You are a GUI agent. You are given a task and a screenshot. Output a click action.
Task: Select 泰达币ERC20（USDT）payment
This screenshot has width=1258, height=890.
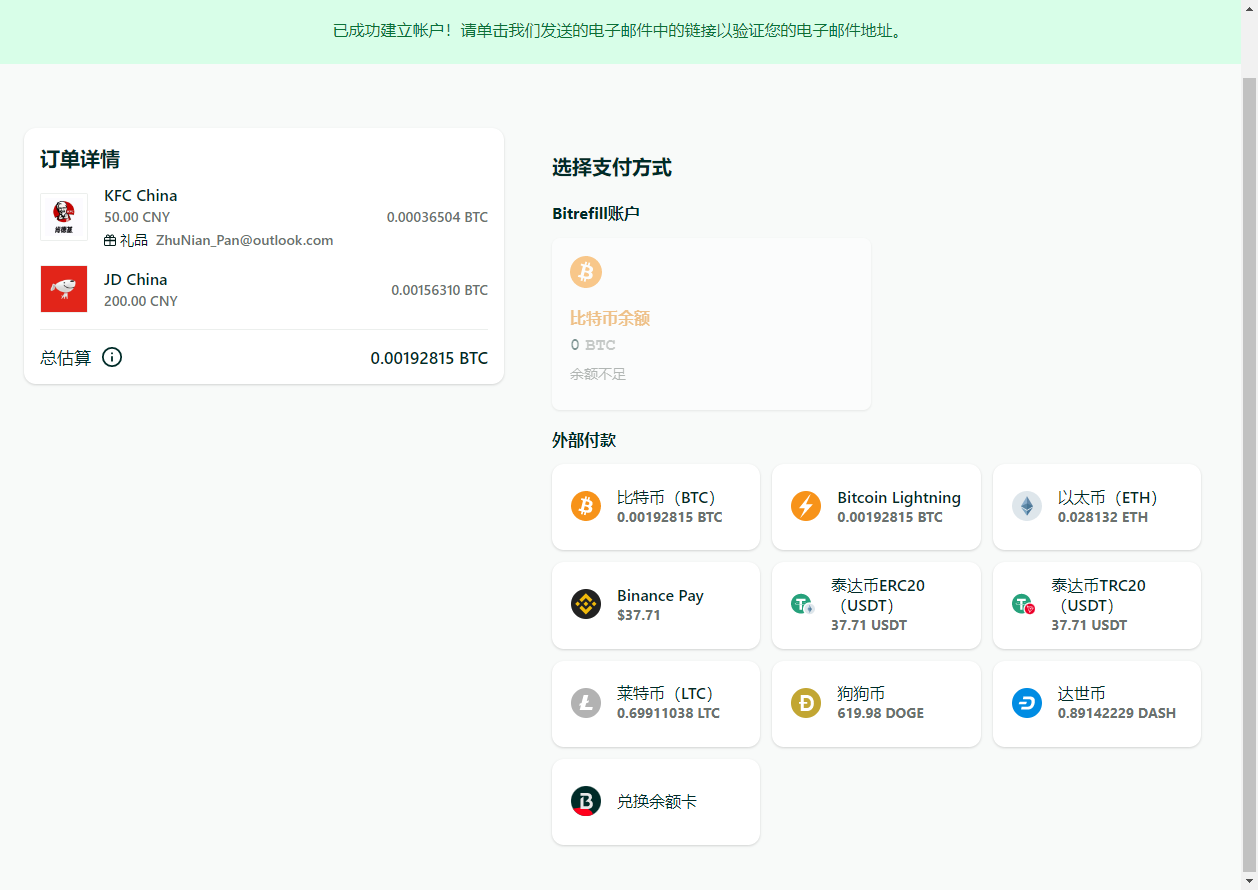pos(876,605)
